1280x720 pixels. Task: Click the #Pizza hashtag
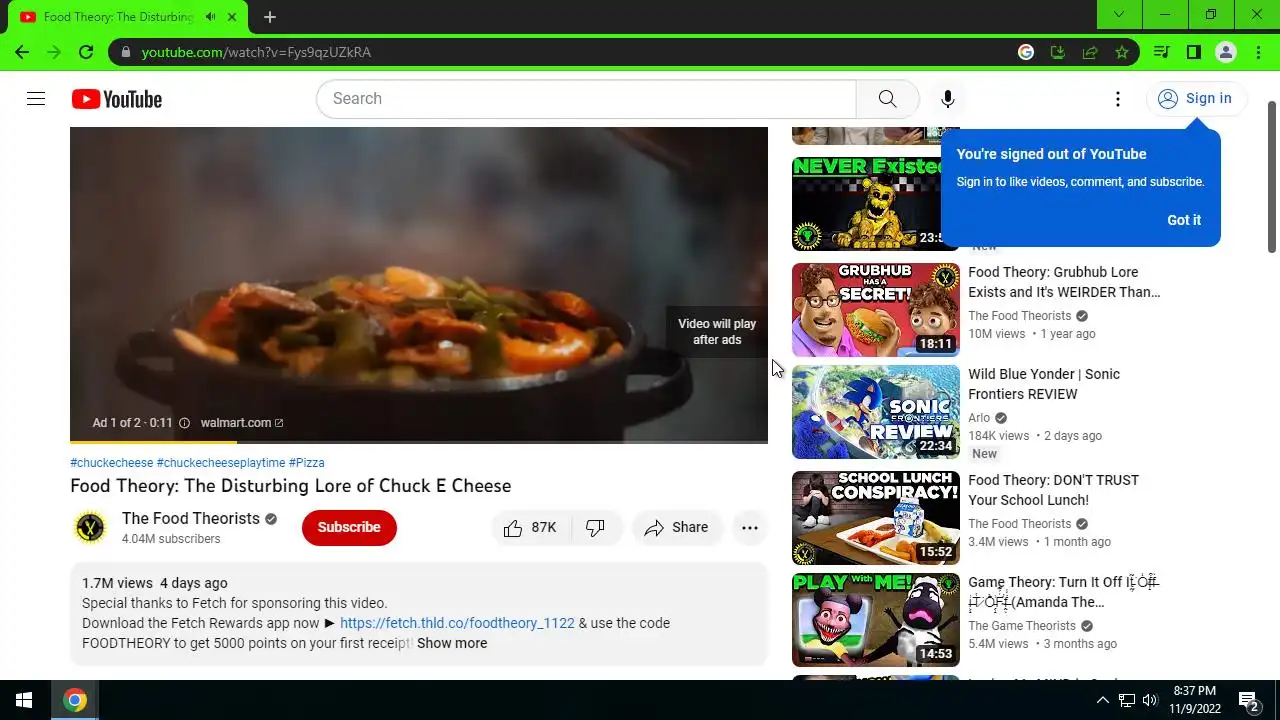point(307,463)
